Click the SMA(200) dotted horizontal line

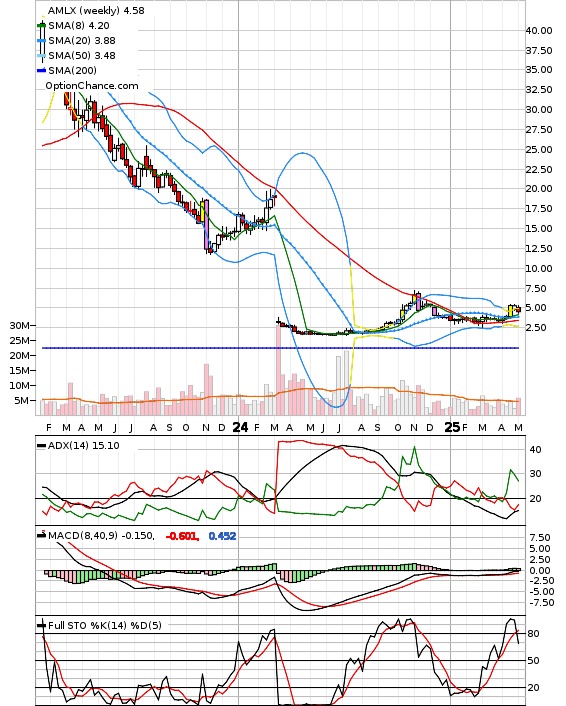tap(280, 348)
